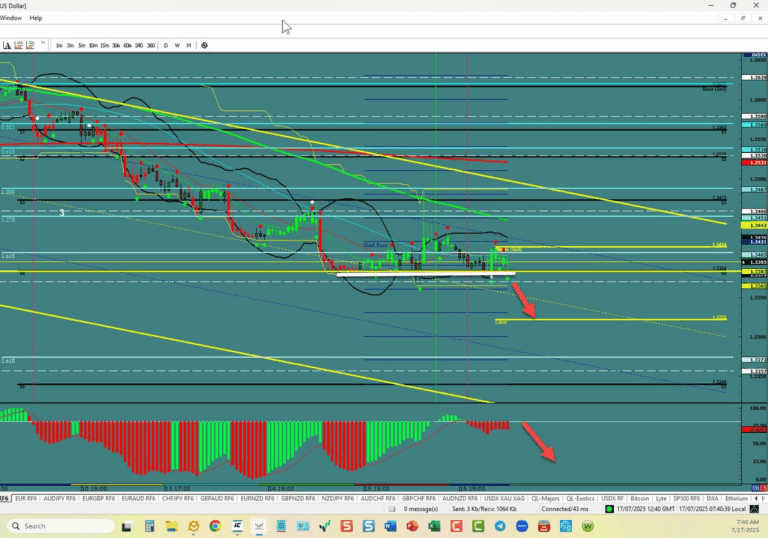Select the SP500 RF6 tab
Viewport: 768px width, 538px height.
coord(686,498)
